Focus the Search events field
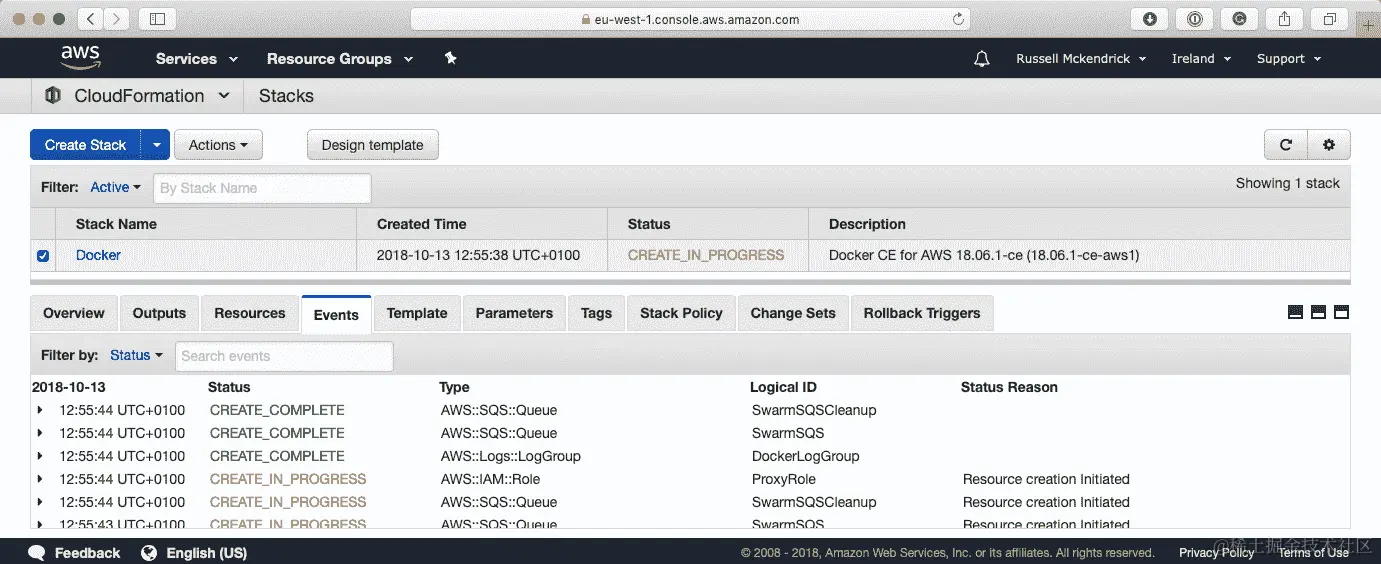This screenshot has height=564, width=1381. 284,356
